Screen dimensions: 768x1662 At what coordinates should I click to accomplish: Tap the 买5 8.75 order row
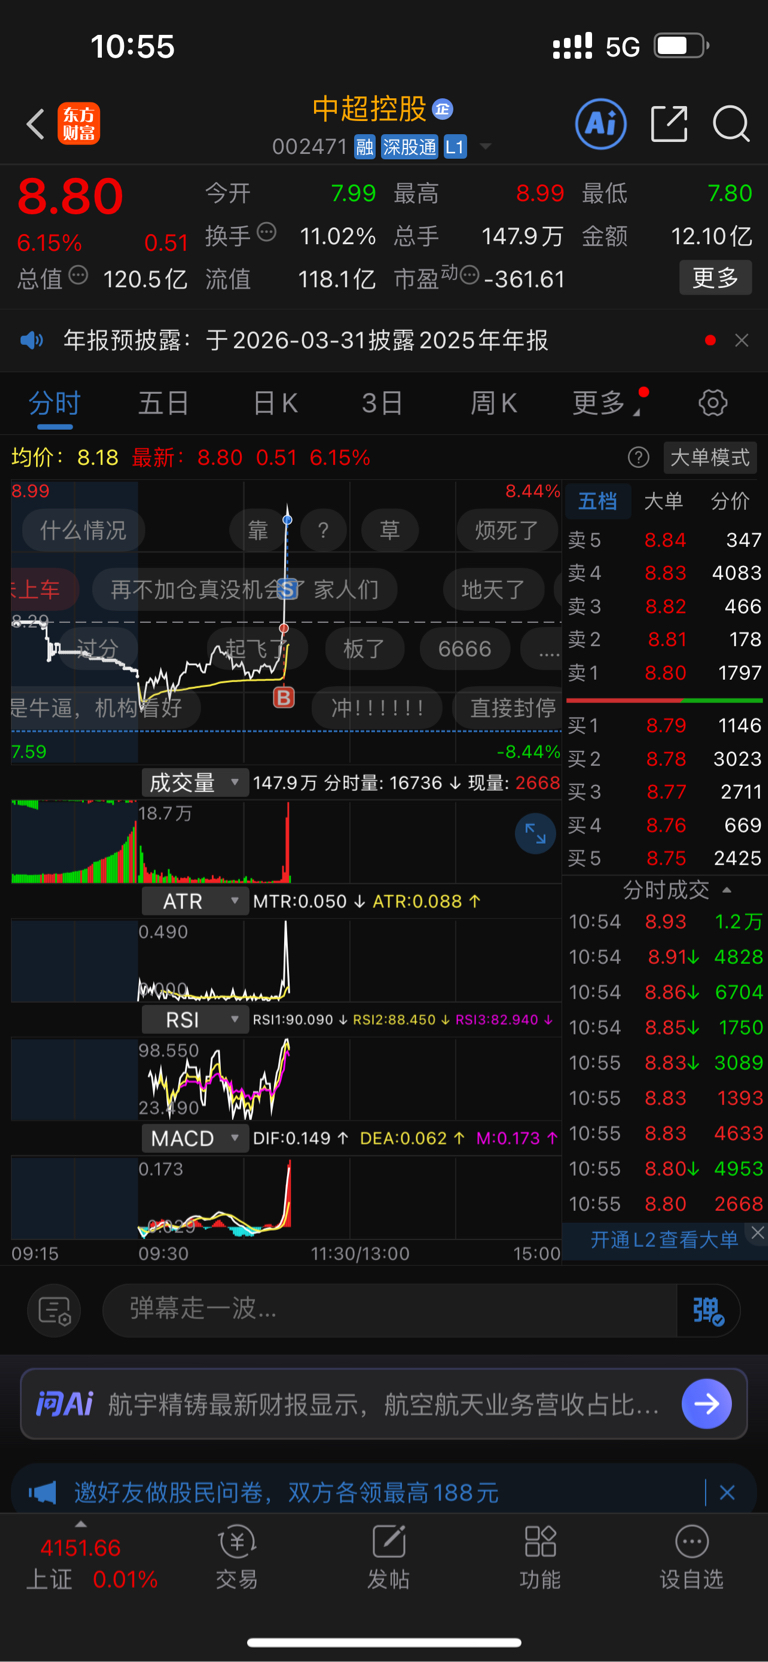pyautogui.click(x=665, y=858)
